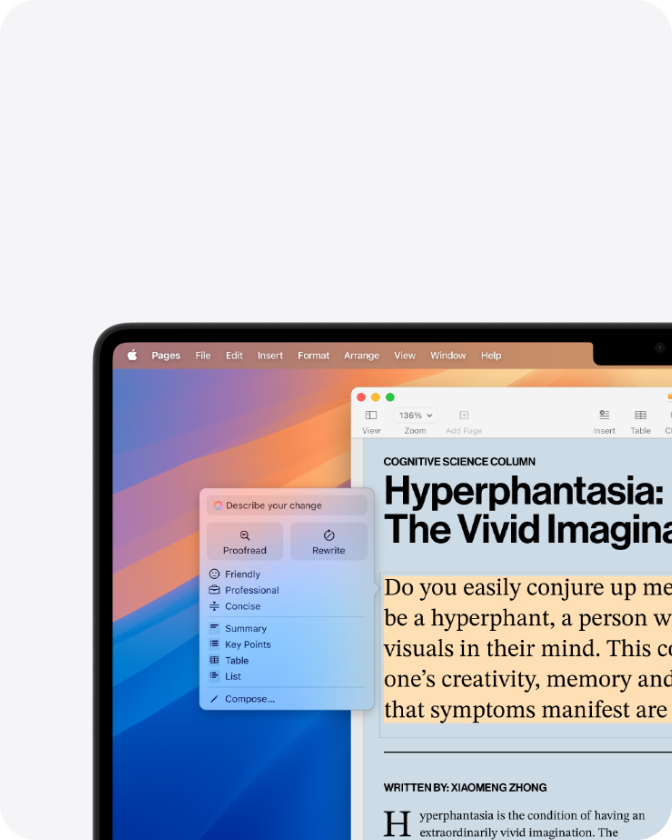The image size is (672, 840).
Task: Apply the Concise rewrite option
Action: pos(242,606)
